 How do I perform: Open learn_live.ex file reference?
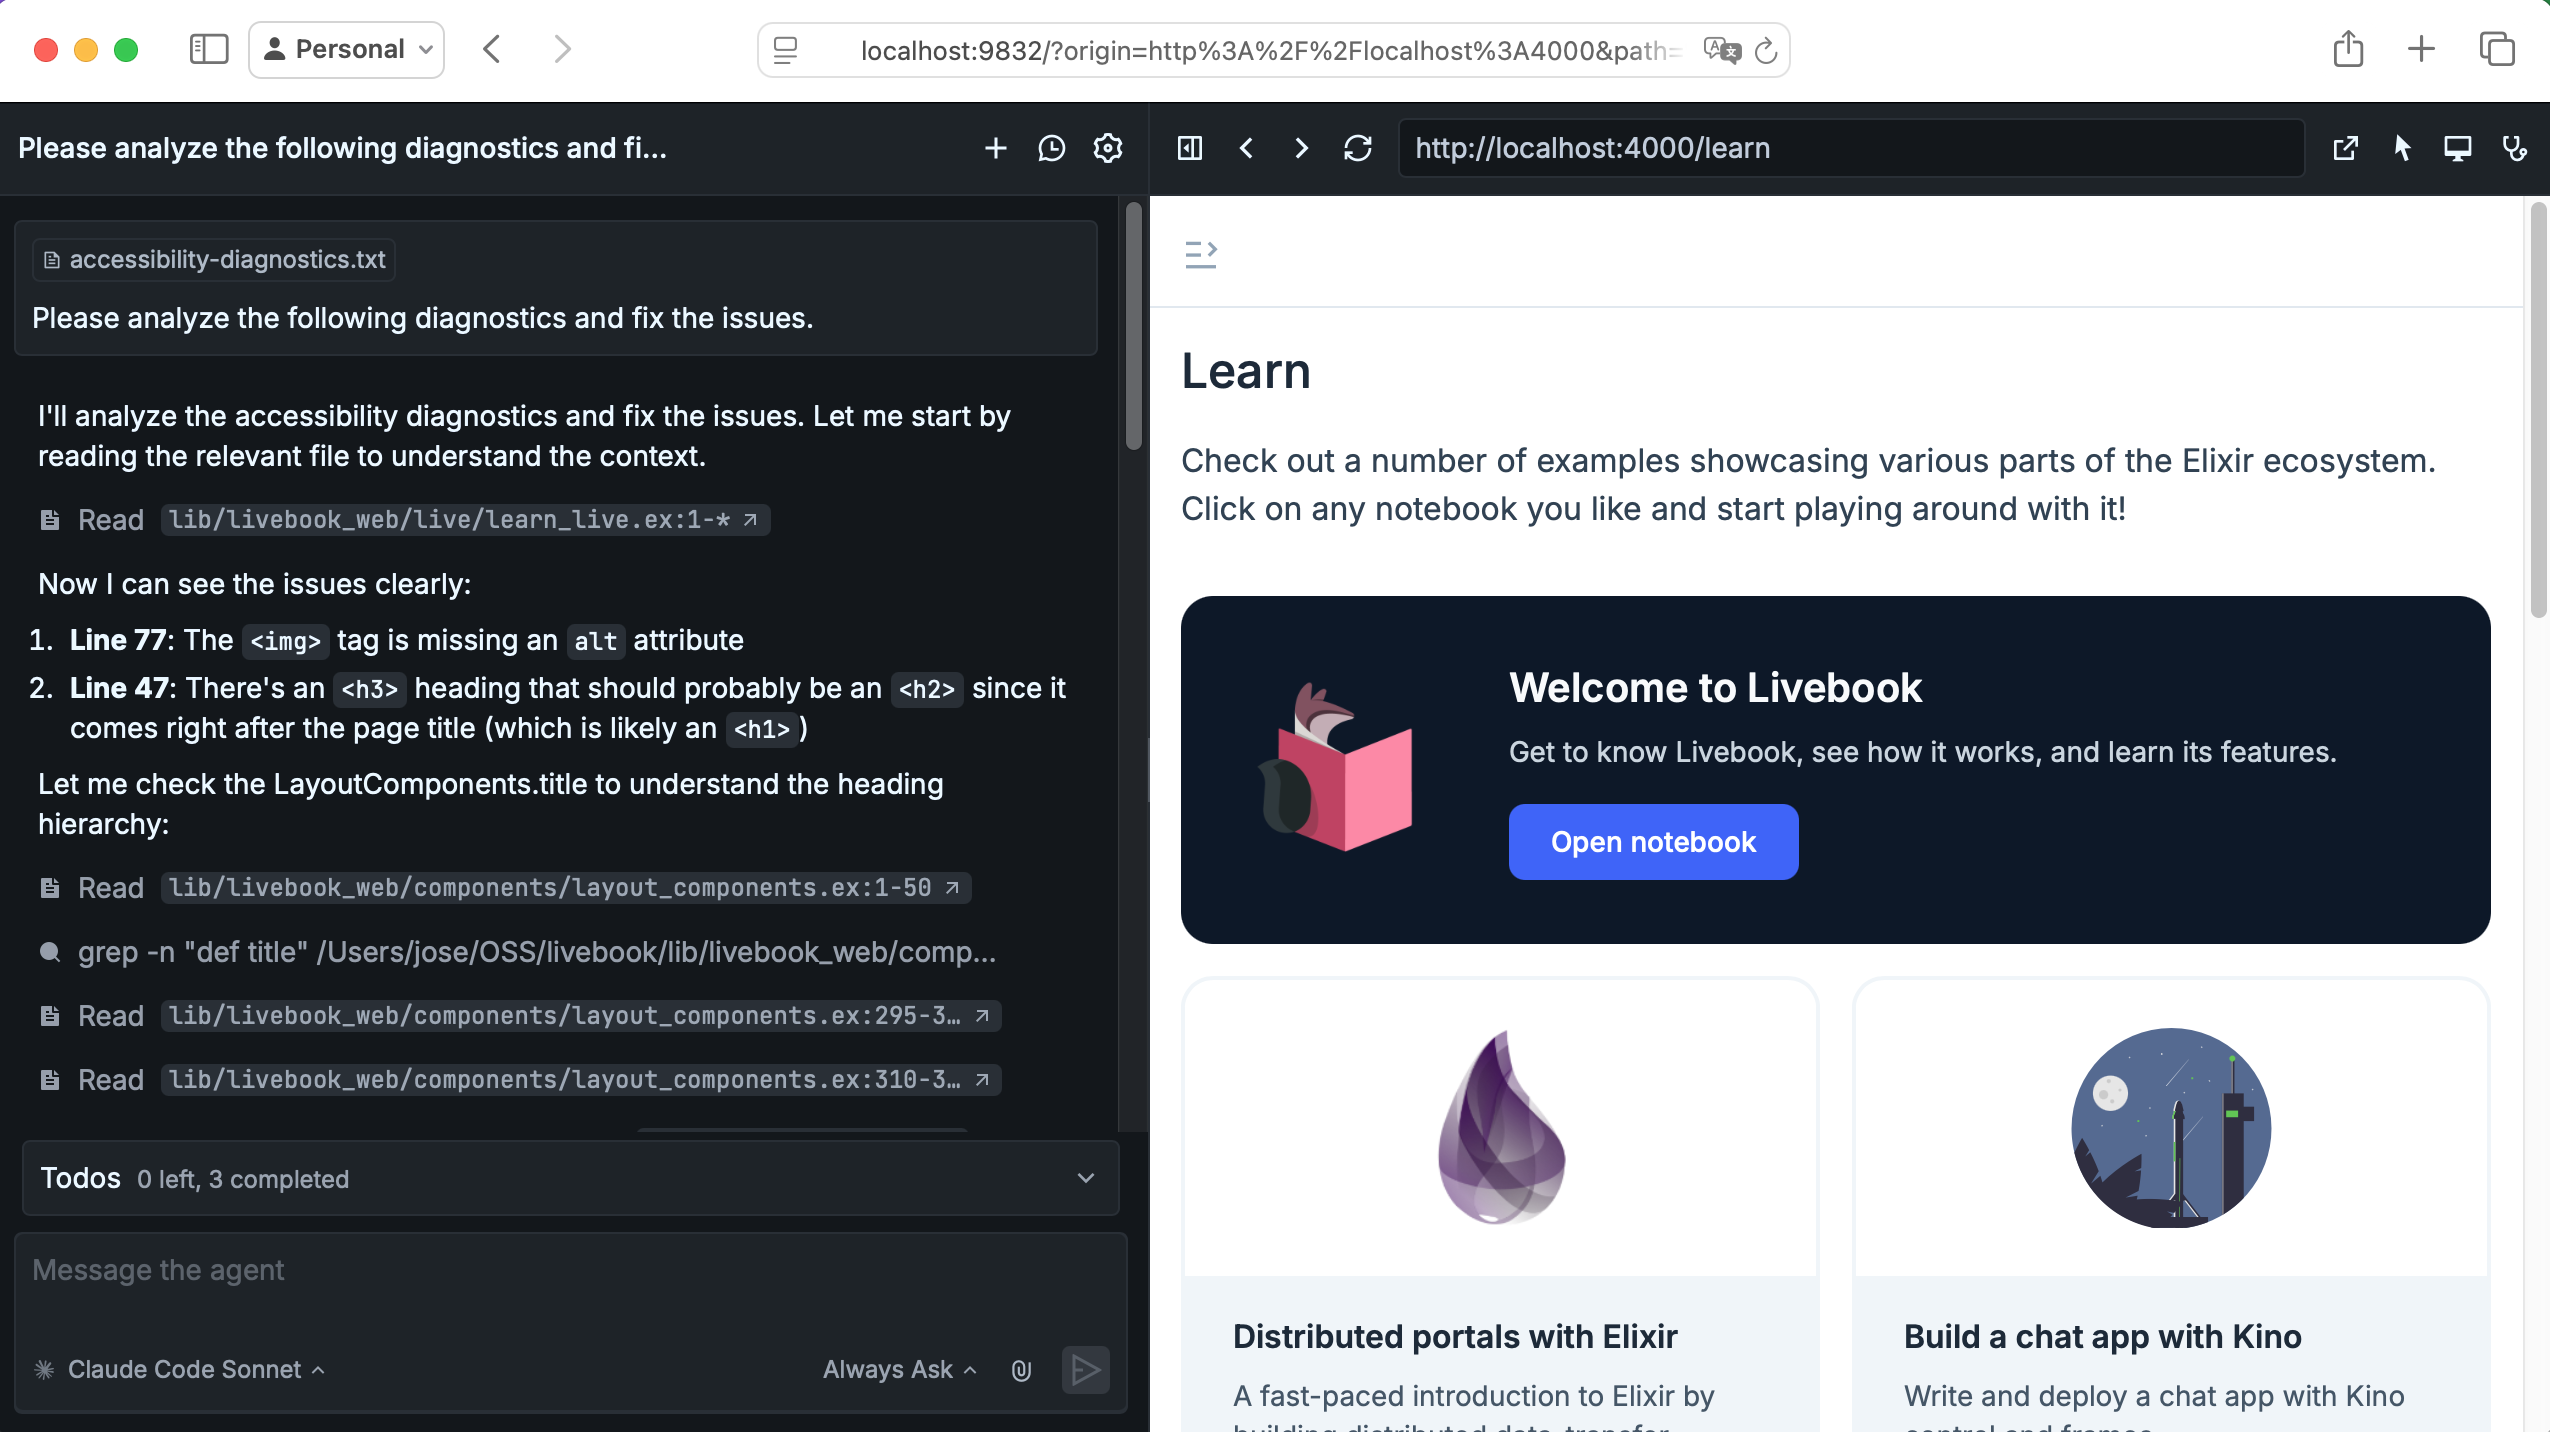click(x=464, y=520)
